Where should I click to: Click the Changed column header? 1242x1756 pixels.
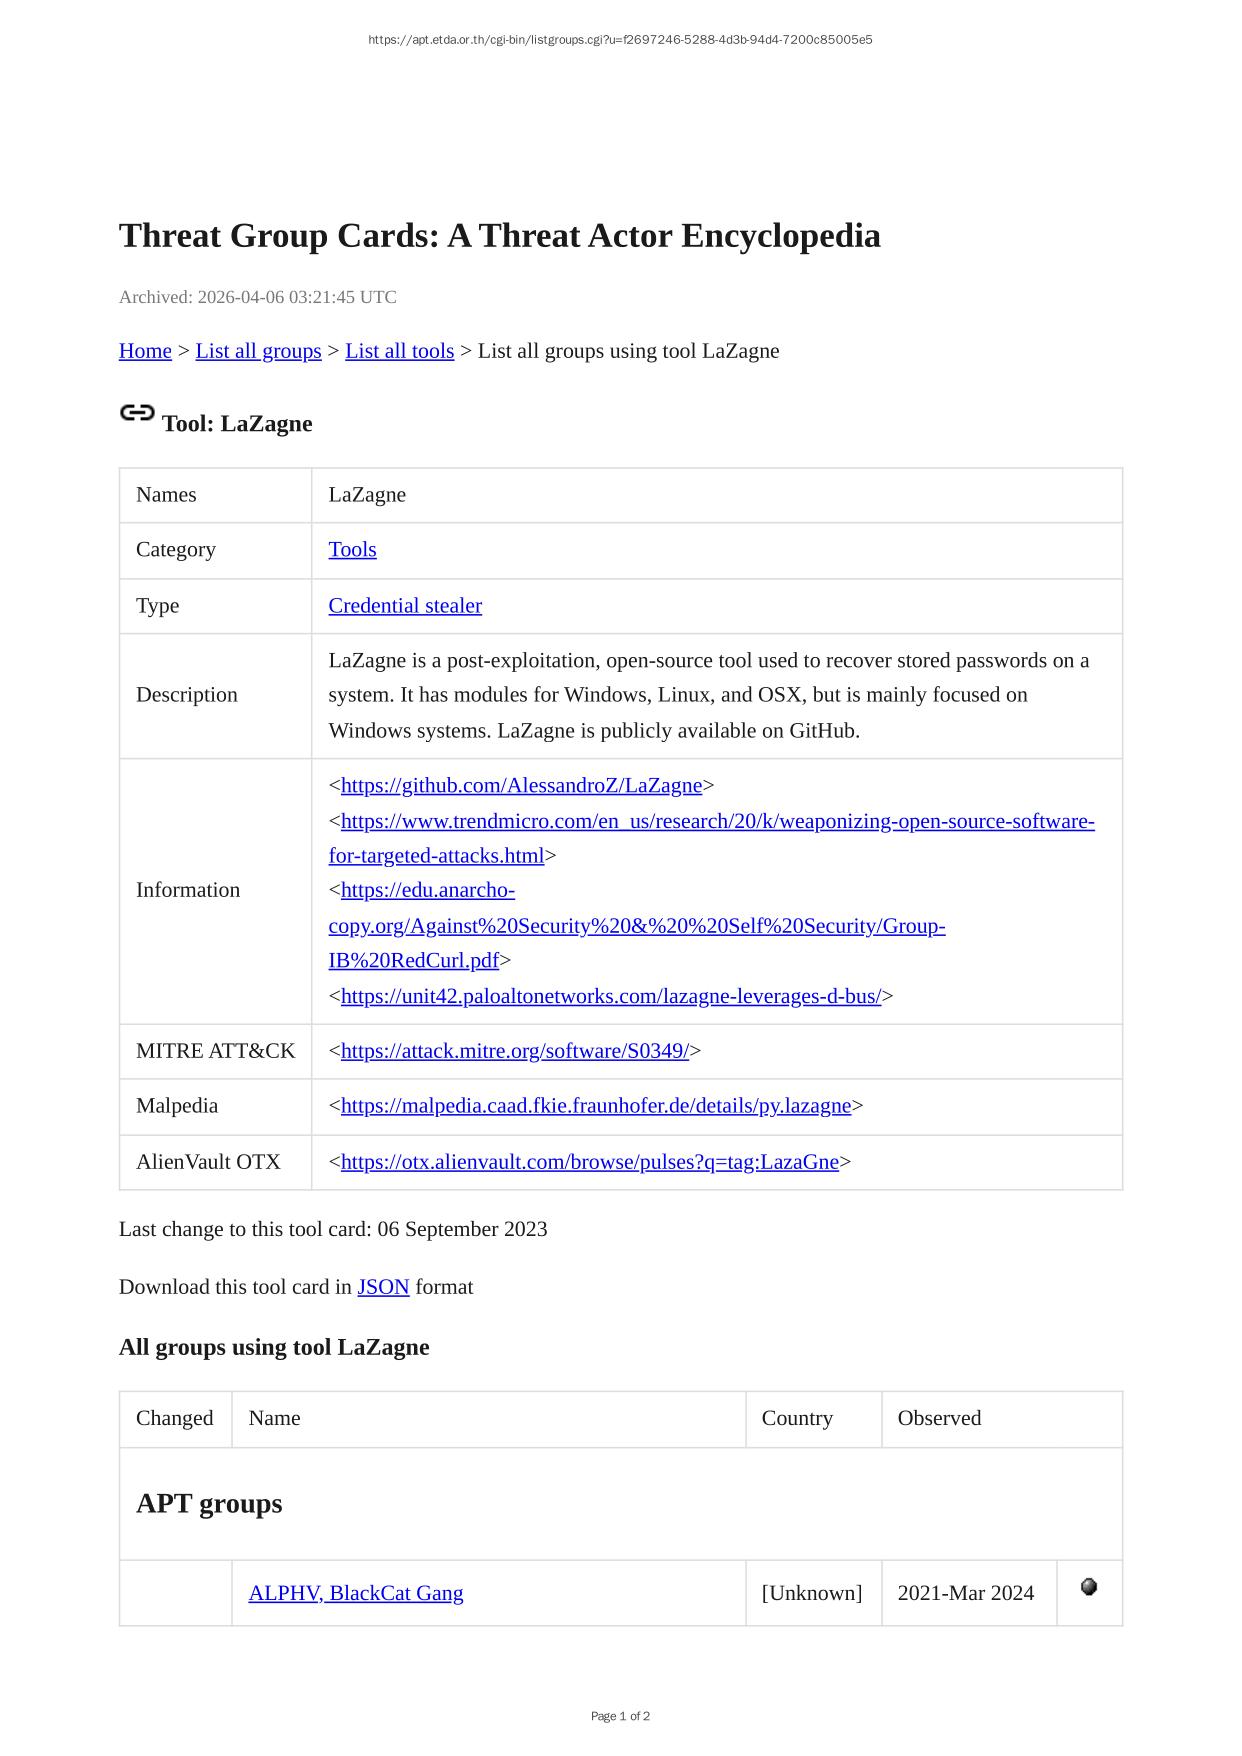[175, 1418]
